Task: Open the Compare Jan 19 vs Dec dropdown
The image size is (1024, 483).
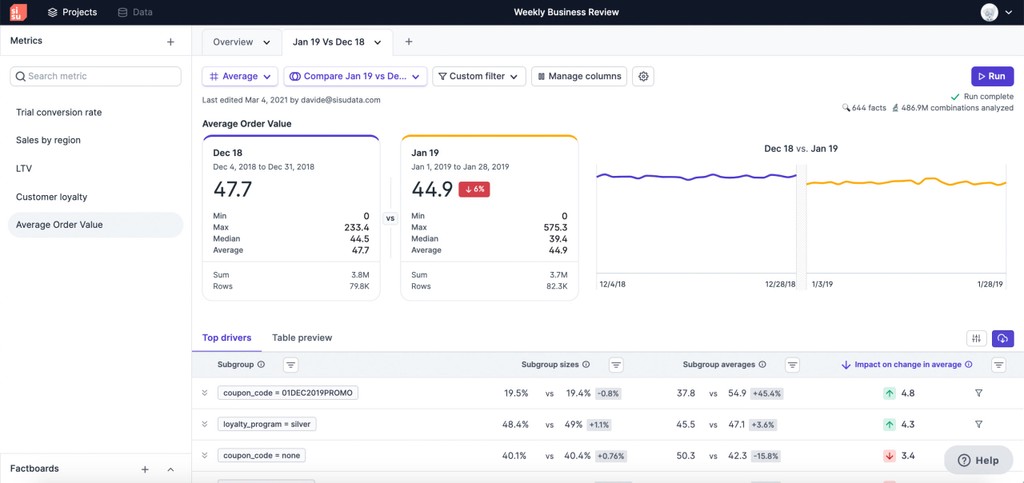Action: (x=355, y=76)
